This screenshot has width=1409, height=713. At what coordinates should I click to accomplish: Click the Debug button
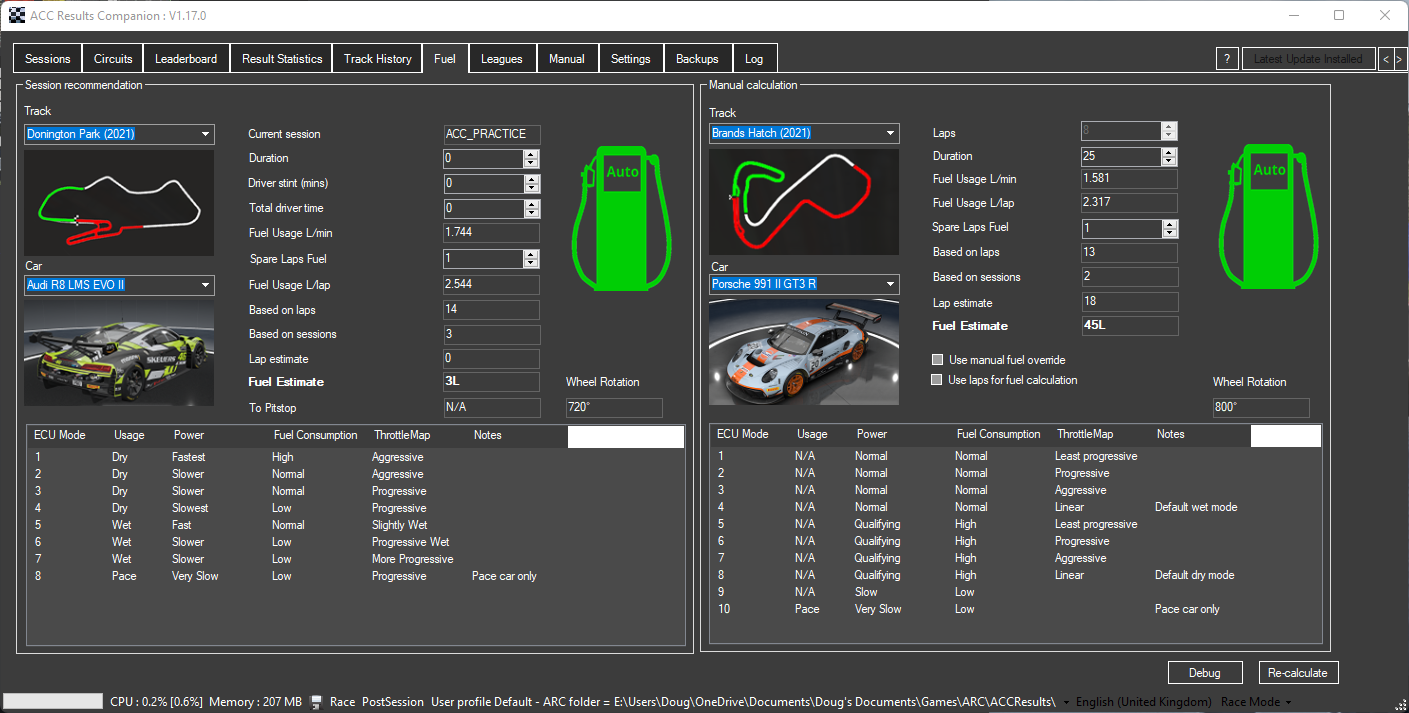tap(1204, 673)
